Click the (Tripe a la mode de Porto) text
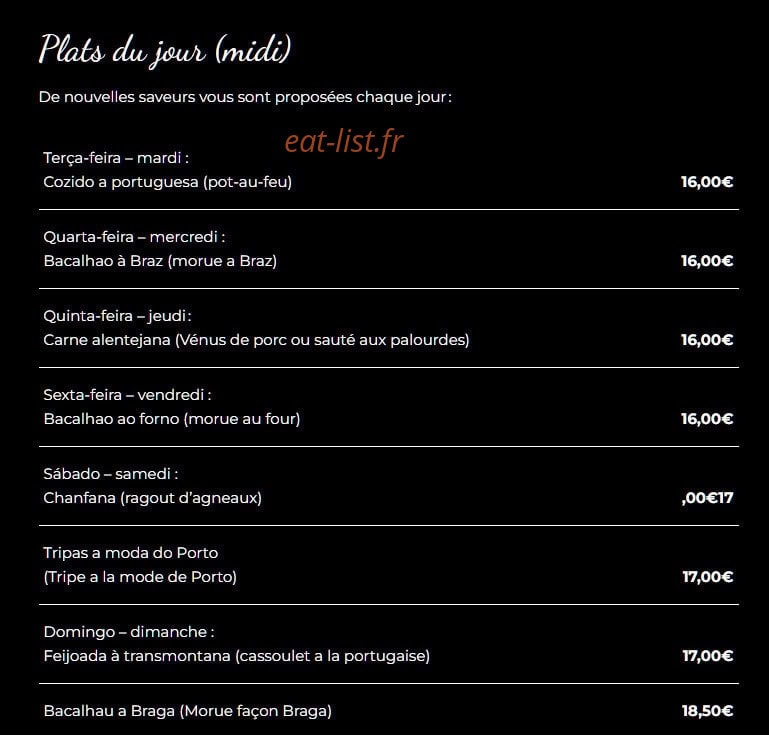Image resolution: width=769 pixels, height=736 pixels. (140, 577)
